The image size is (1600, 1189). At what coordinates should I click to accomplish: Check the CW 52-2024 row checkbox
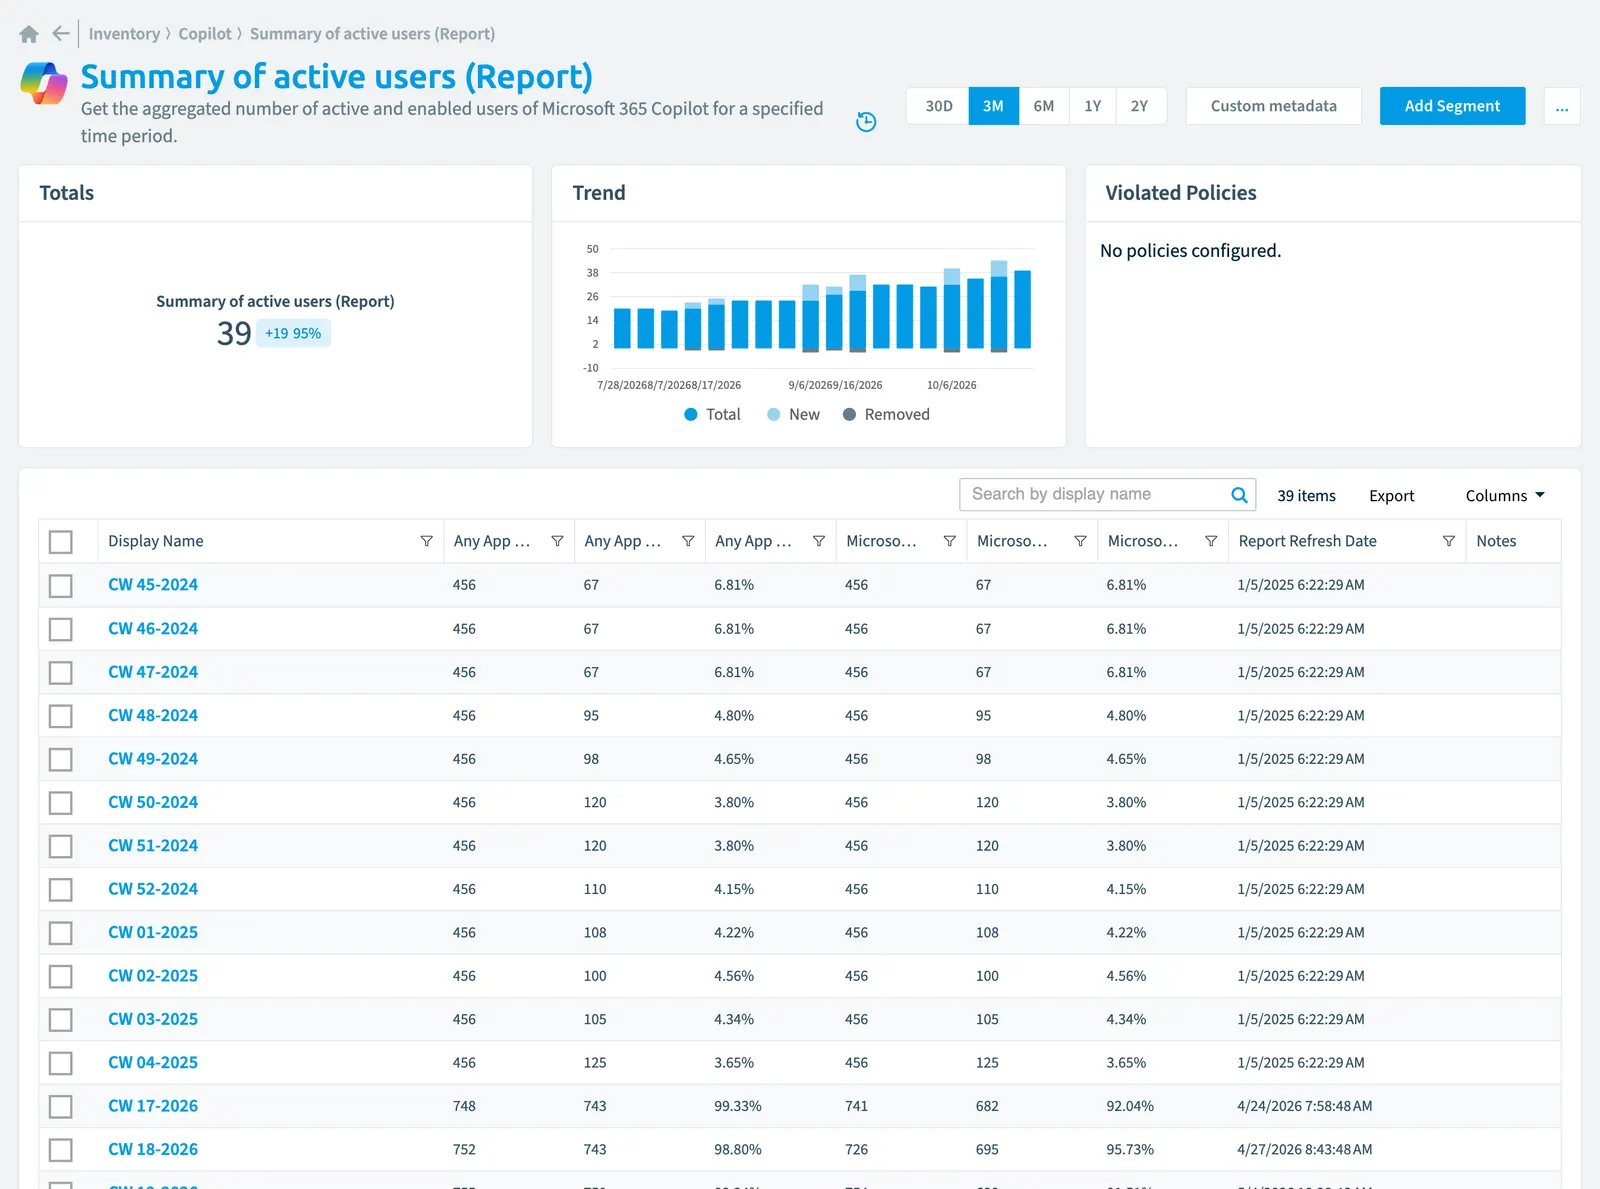pyautogui.click(x=61, y=890)
